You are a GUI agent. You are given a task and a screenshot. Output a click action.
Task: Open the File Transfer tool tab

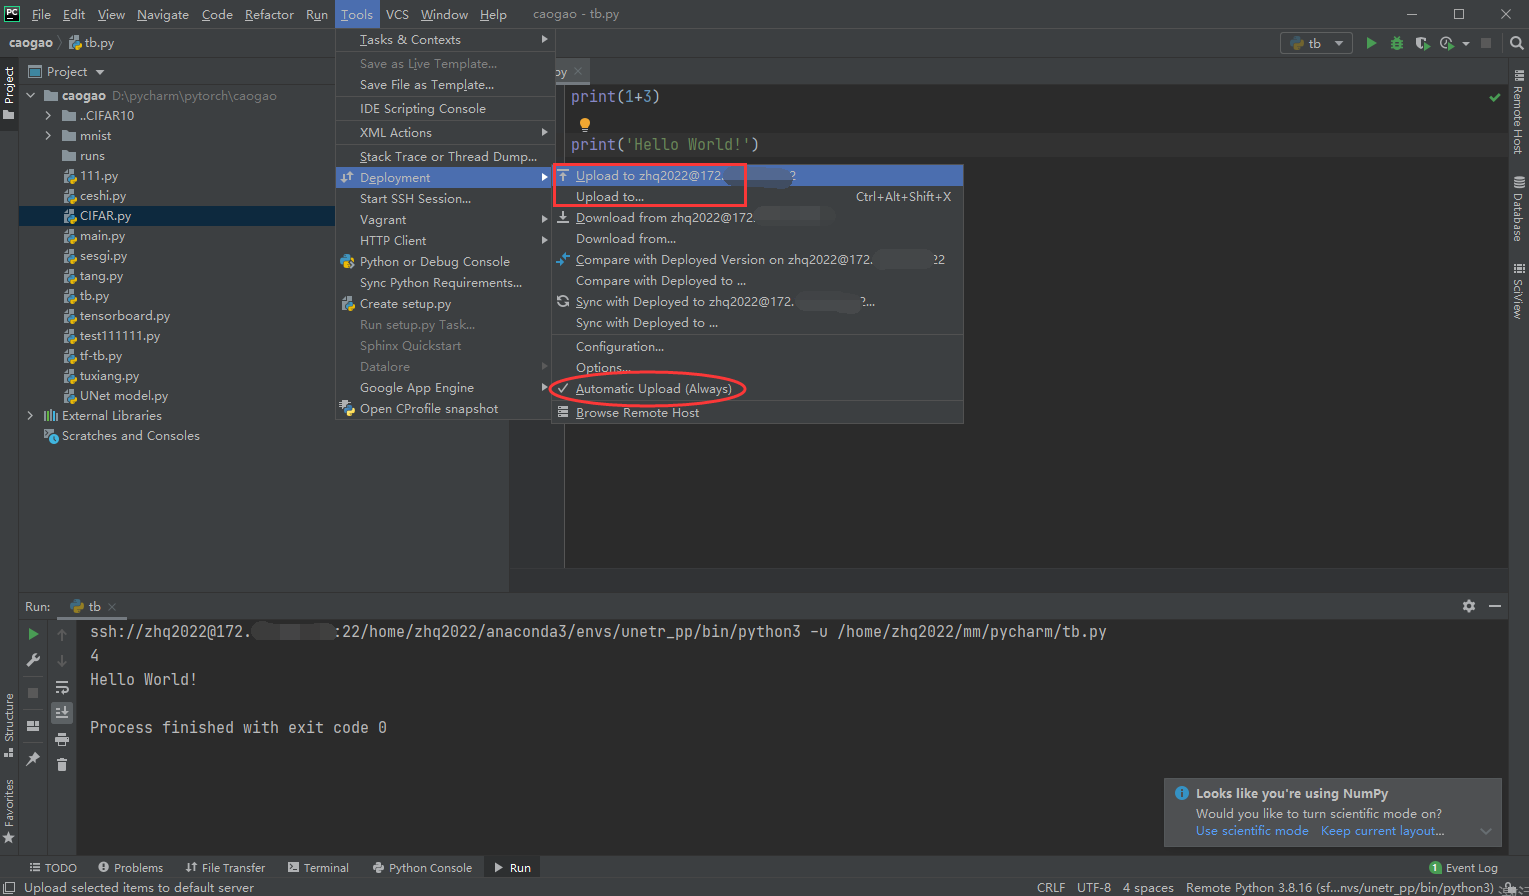225,868
